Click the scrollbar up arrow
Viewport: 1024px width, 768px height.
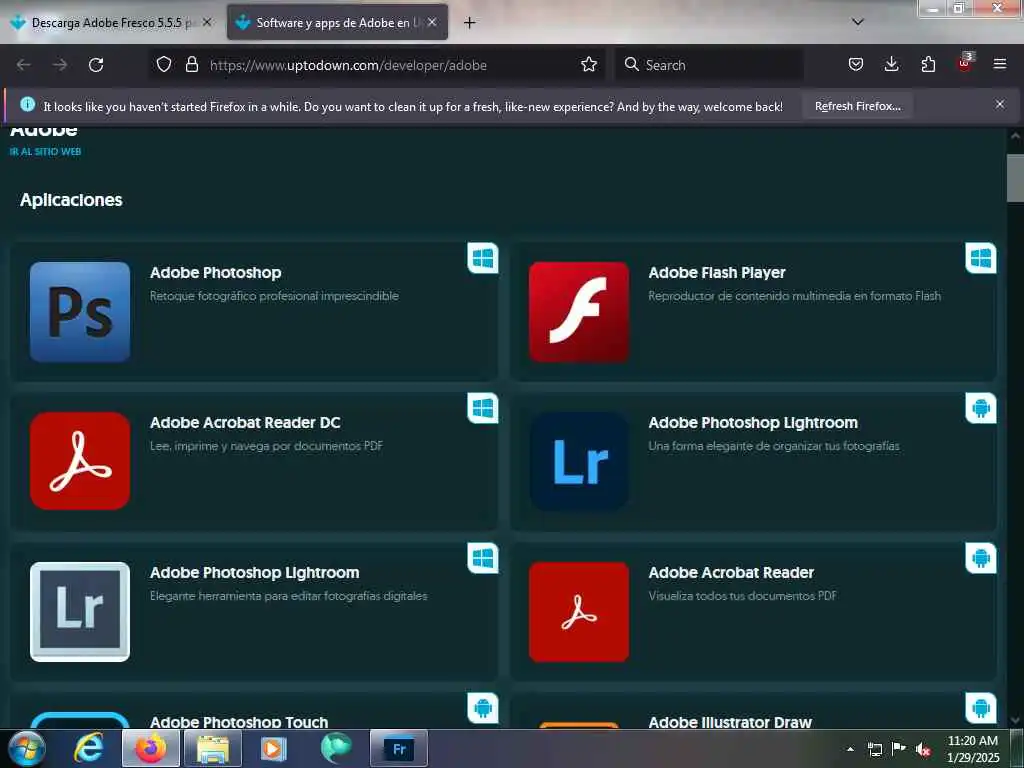click(1015, 136)
